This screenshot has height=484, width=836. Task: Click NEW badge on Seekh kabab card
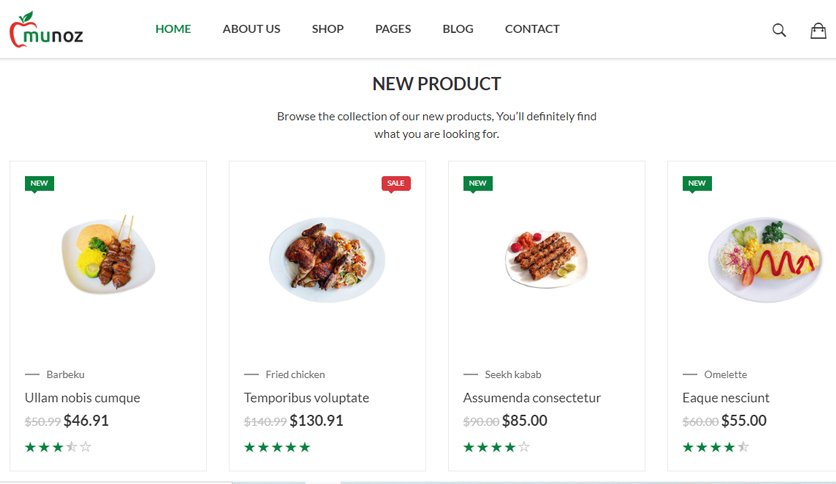pos(478,183)
